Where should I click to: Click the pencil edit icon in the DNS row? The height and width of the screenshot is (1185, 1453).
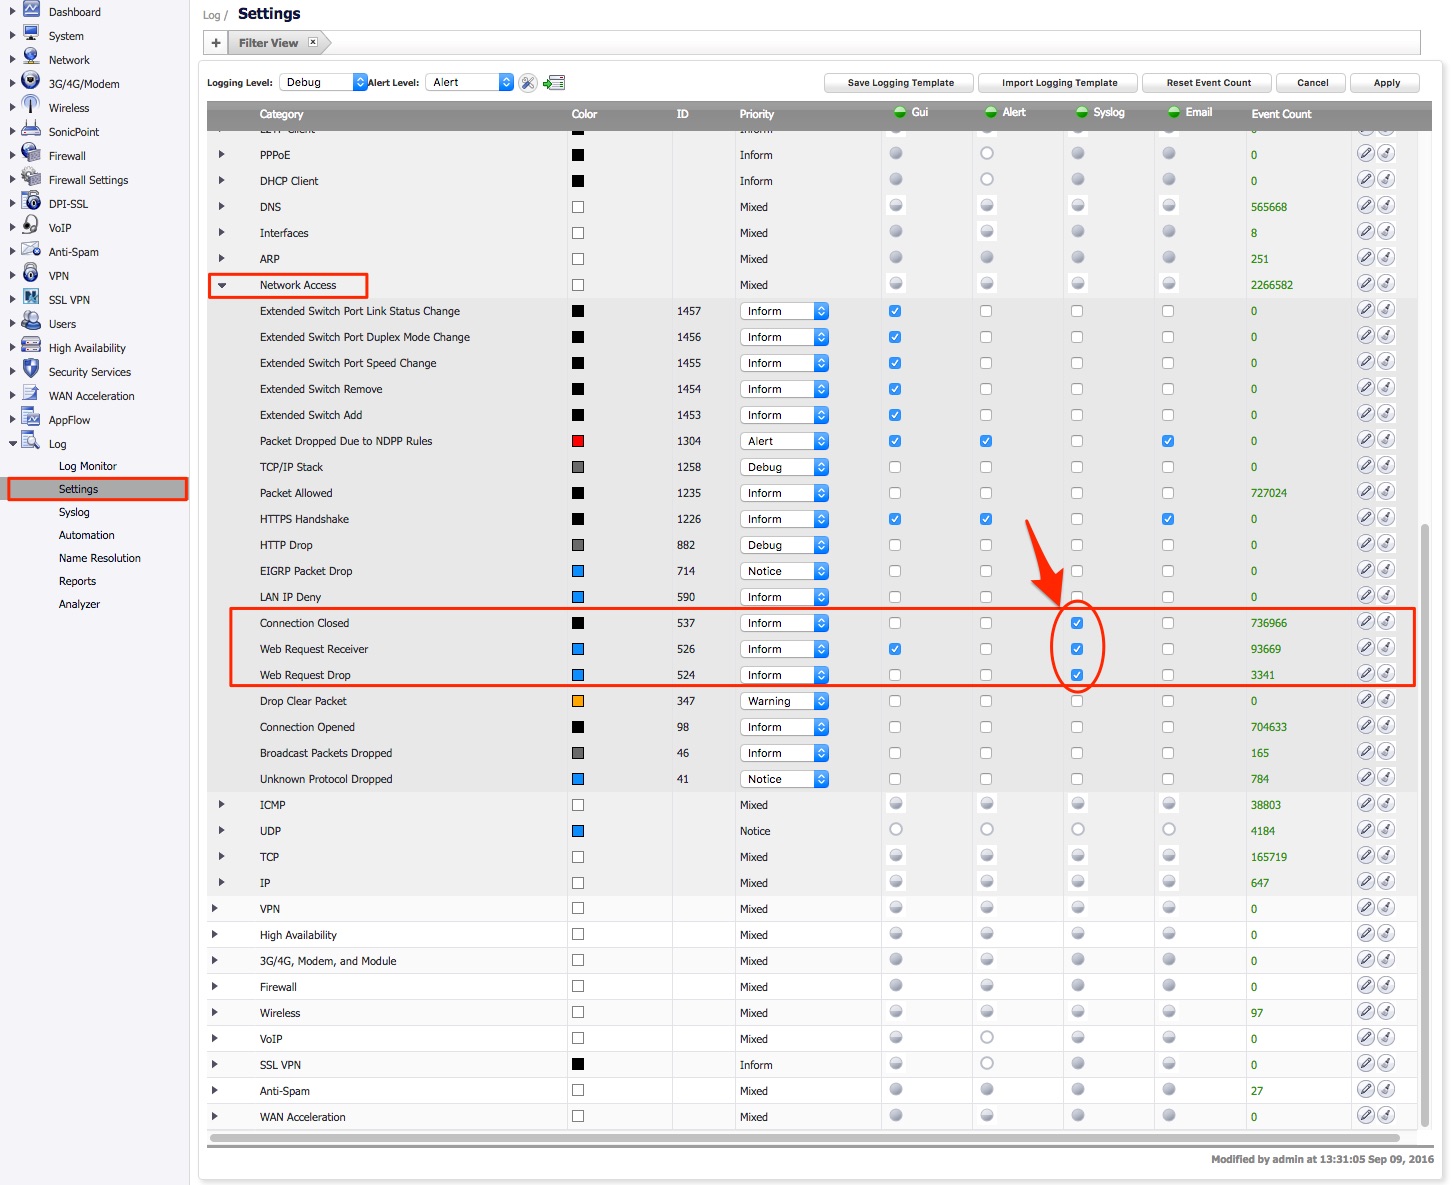click(1365, 205)
